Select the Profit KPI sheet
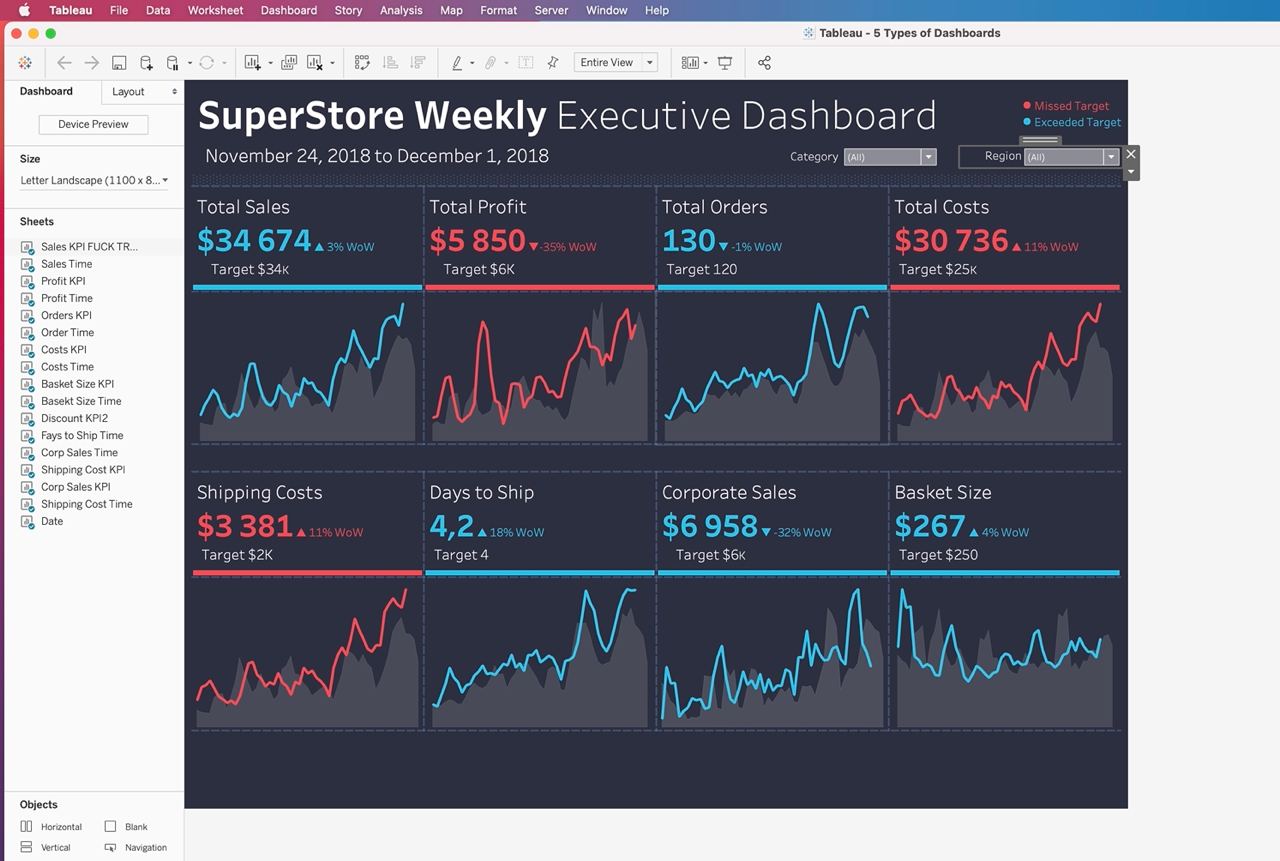The height and width of the screenshot is (861, 1280). (62, 281)
